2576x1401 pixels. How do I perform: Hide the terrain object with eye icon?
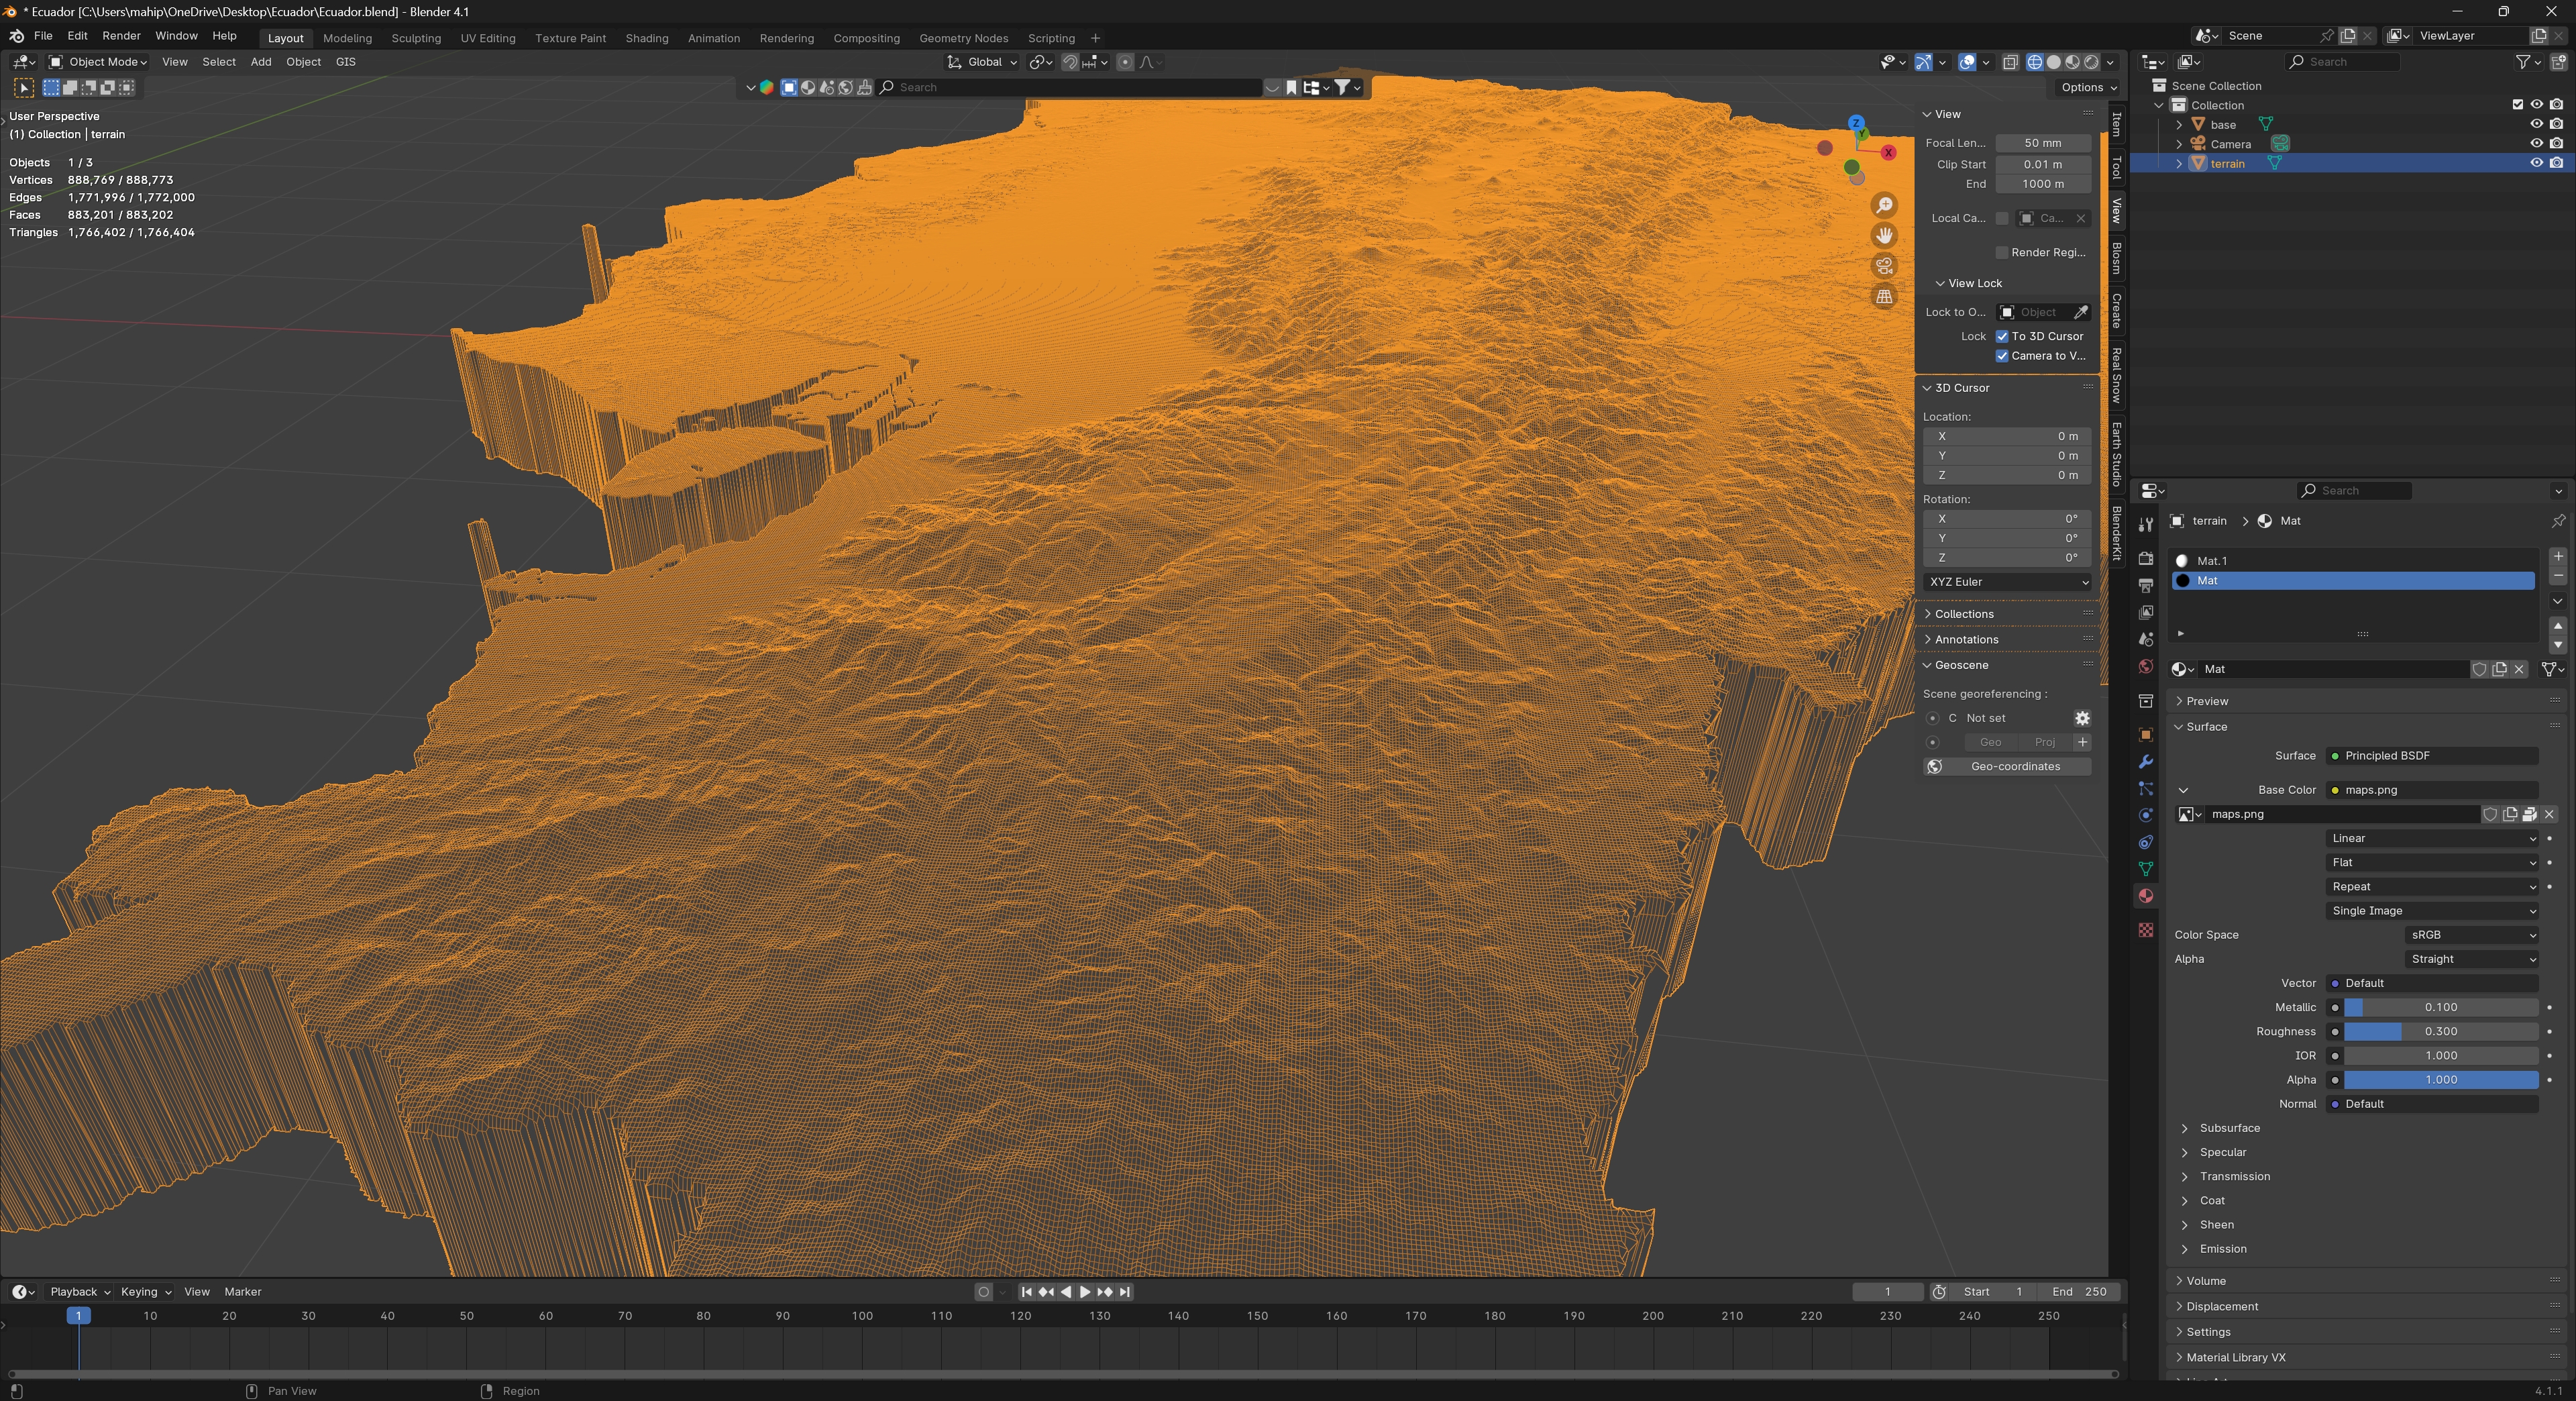coord(2536,163)
